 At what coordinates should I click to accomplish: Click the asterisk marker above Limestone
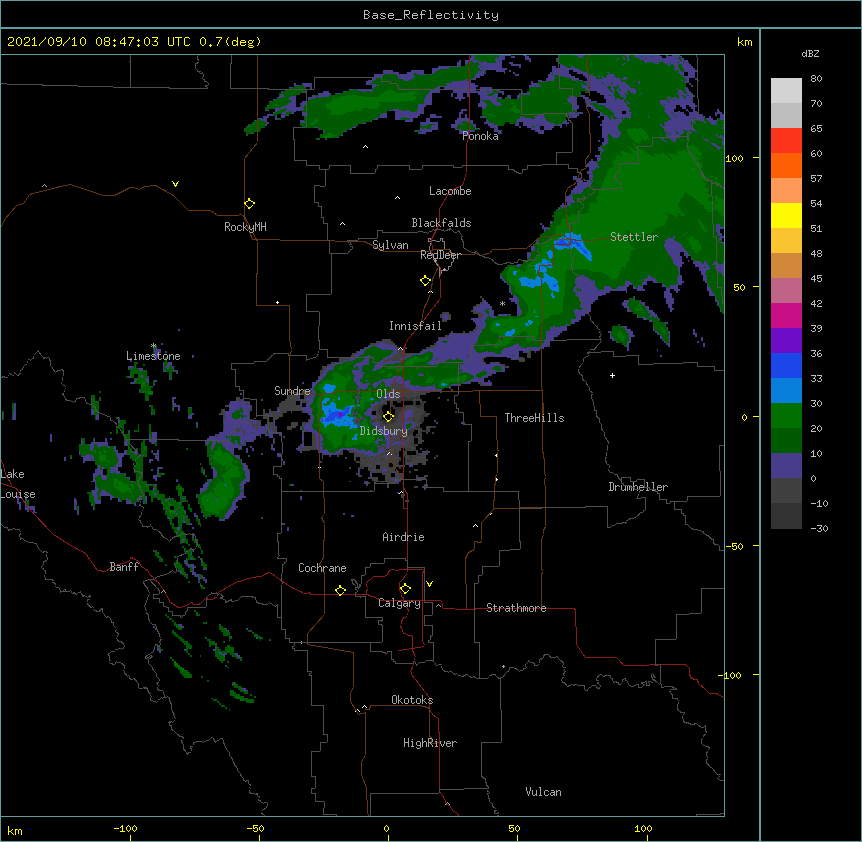pos(154,346)
